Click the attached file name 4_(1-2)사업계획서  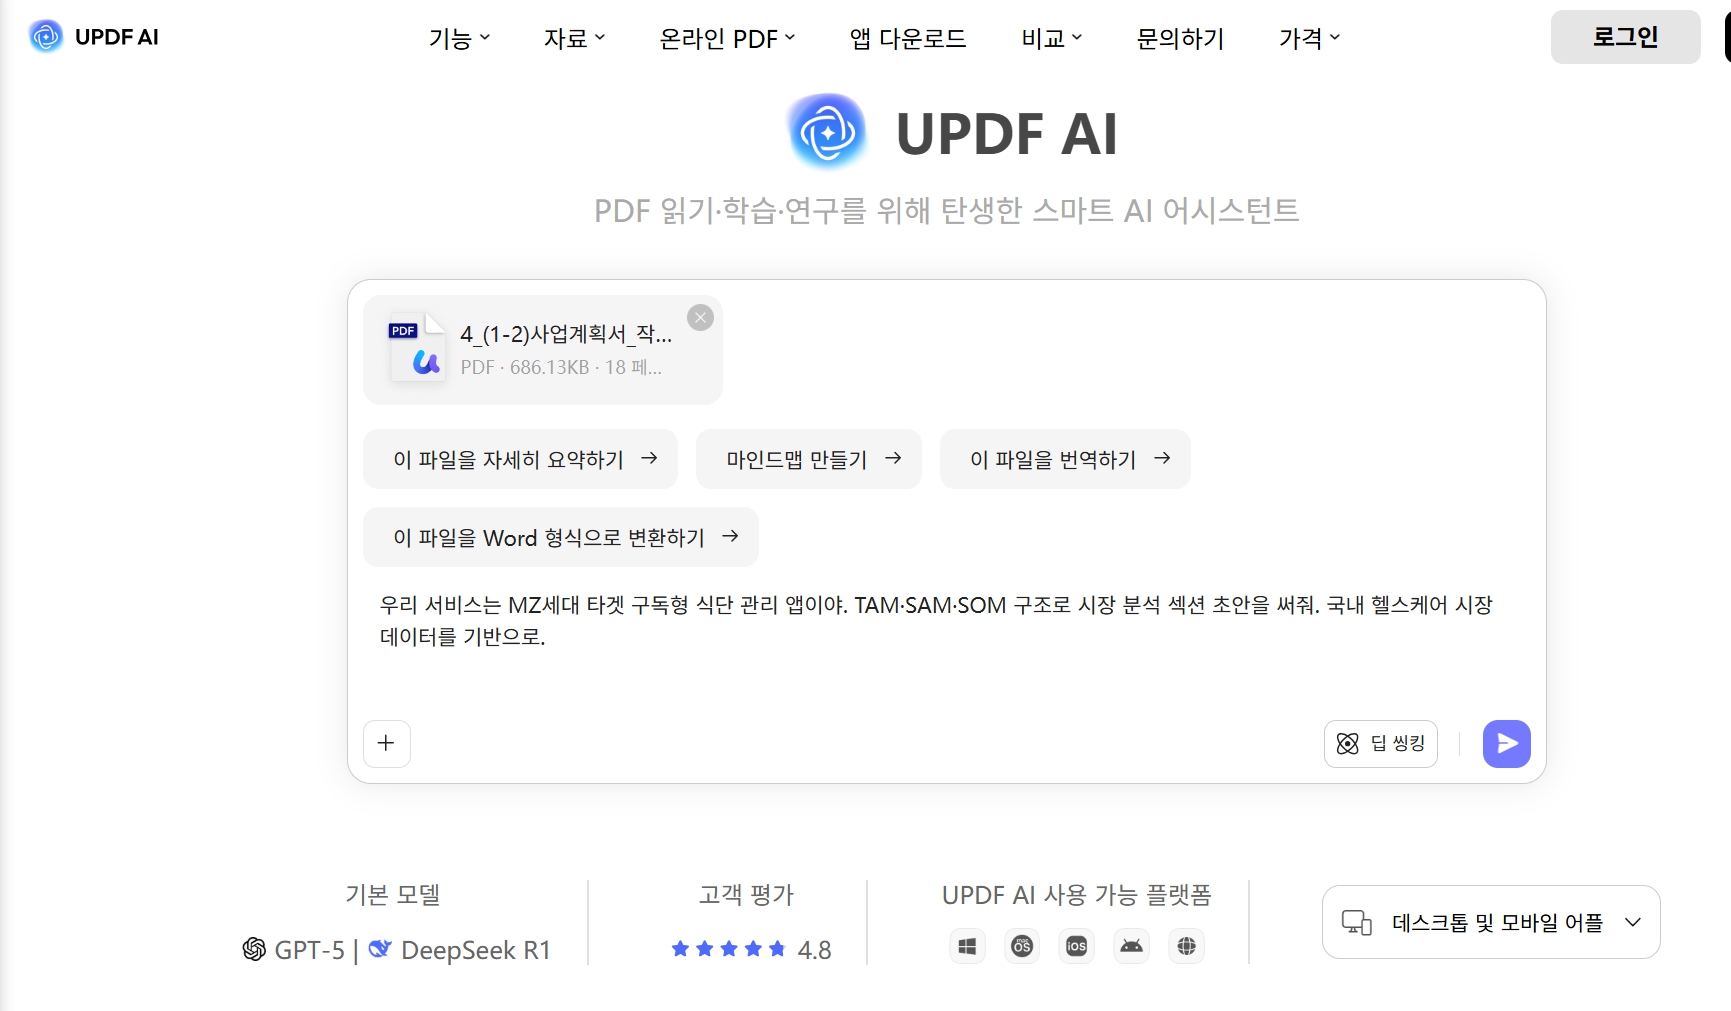[566, 334]
